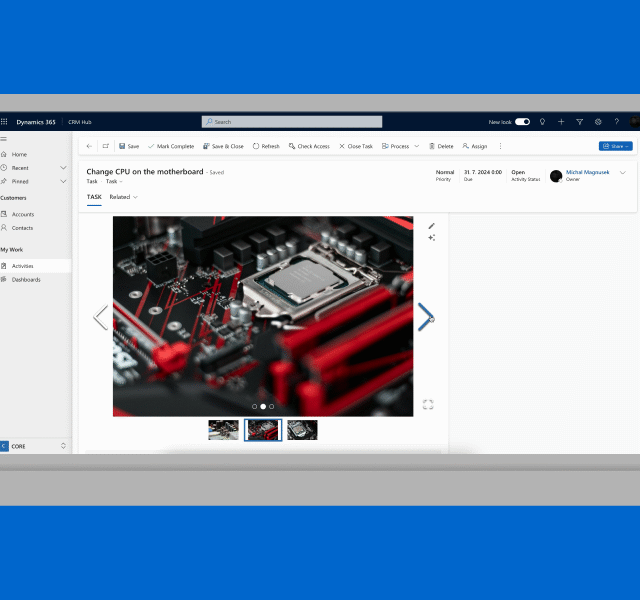Go to the previous image with left arrow
The image size is (640, 600).
(x=100, y=317)
